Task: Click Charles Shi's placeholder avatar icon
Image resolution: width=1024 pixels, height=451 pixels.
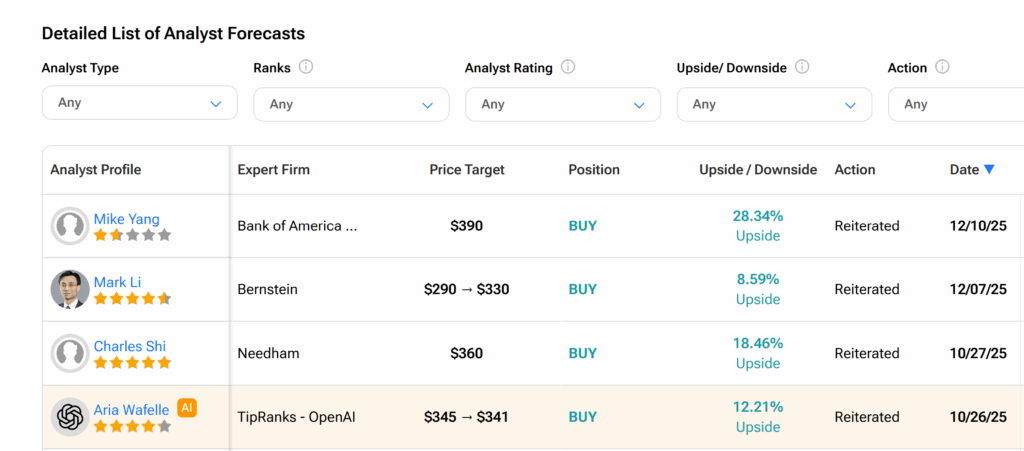Action: (70, 353)
